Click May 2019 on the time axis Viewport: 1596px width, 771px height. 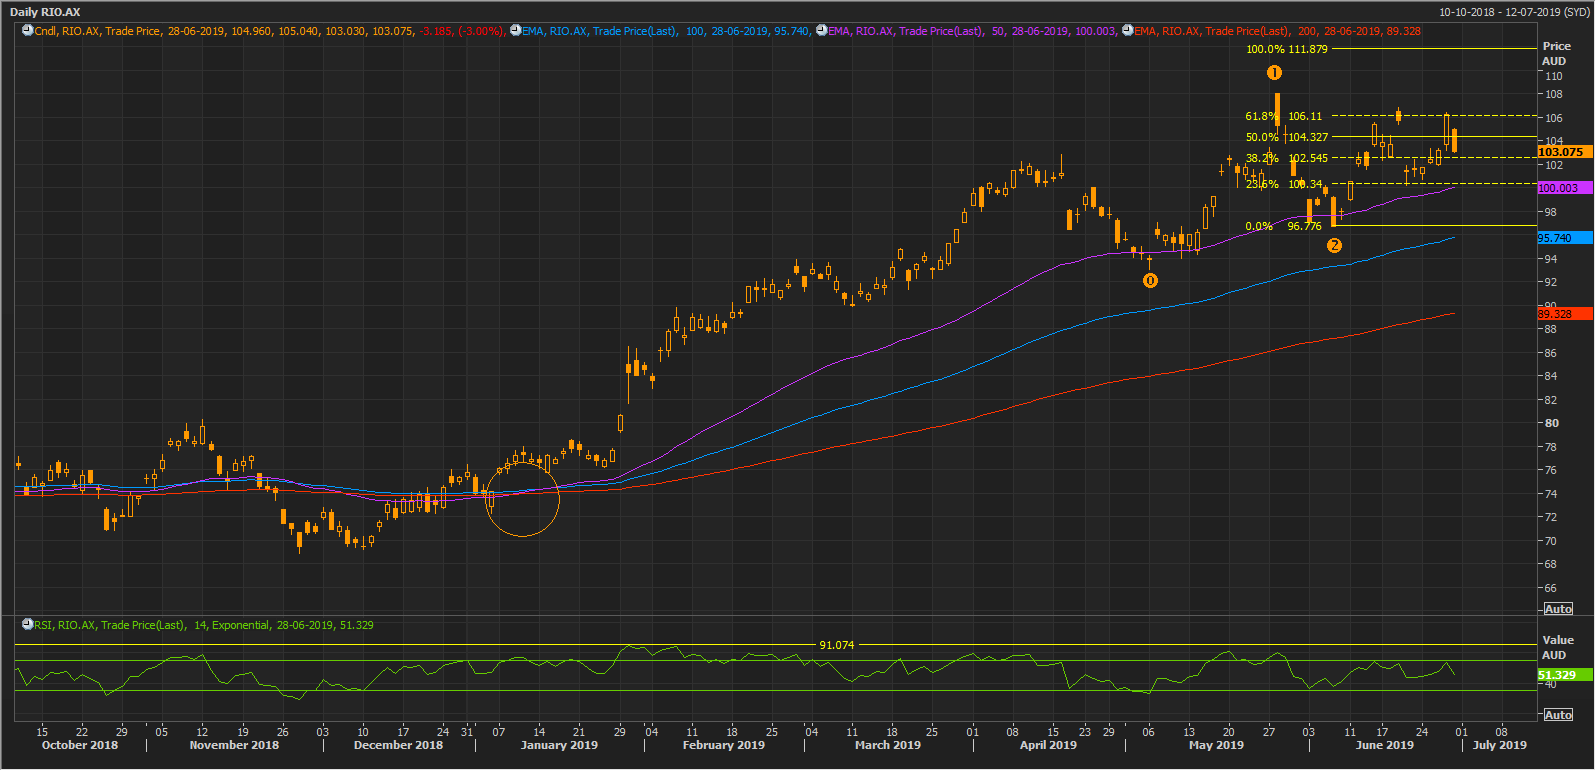[1216, 745]
